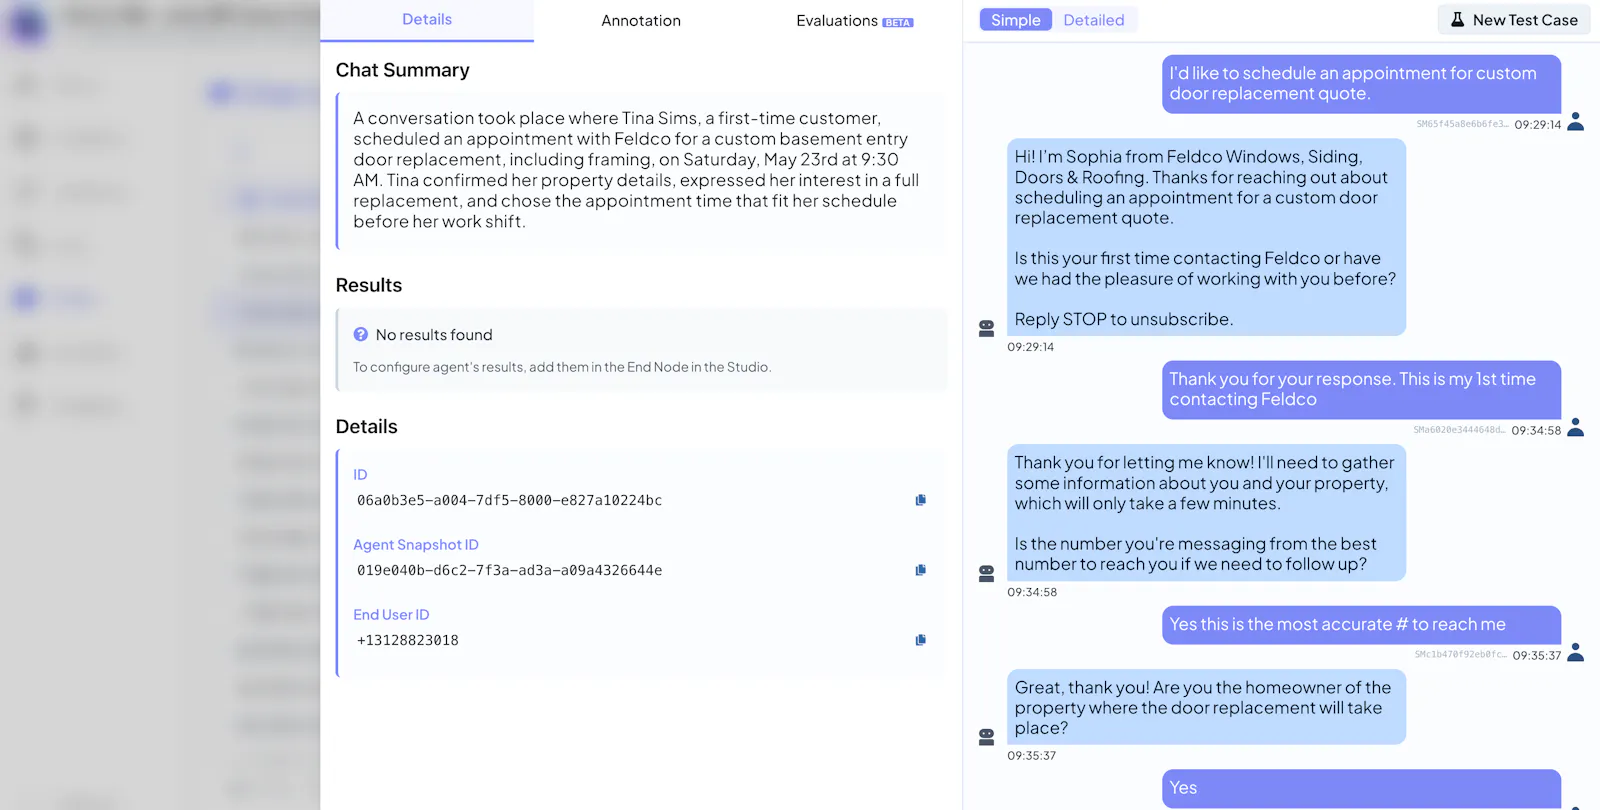Click timestamp 09:35:37 under homeowner question
Screen dimensions: 1600x810
point(1031,756)
